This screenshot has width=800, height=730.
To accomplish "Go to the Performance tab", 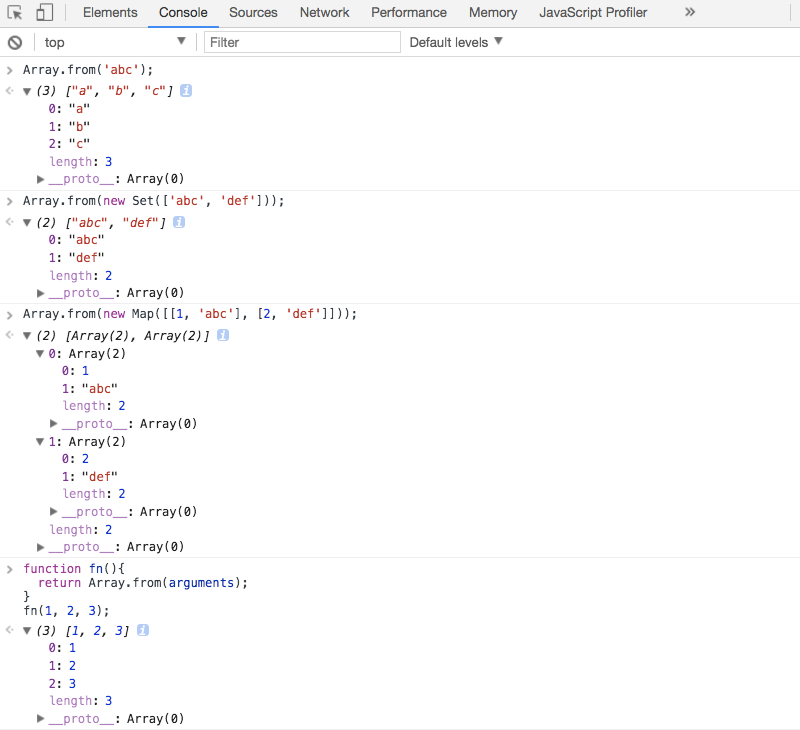I will 409,12.
